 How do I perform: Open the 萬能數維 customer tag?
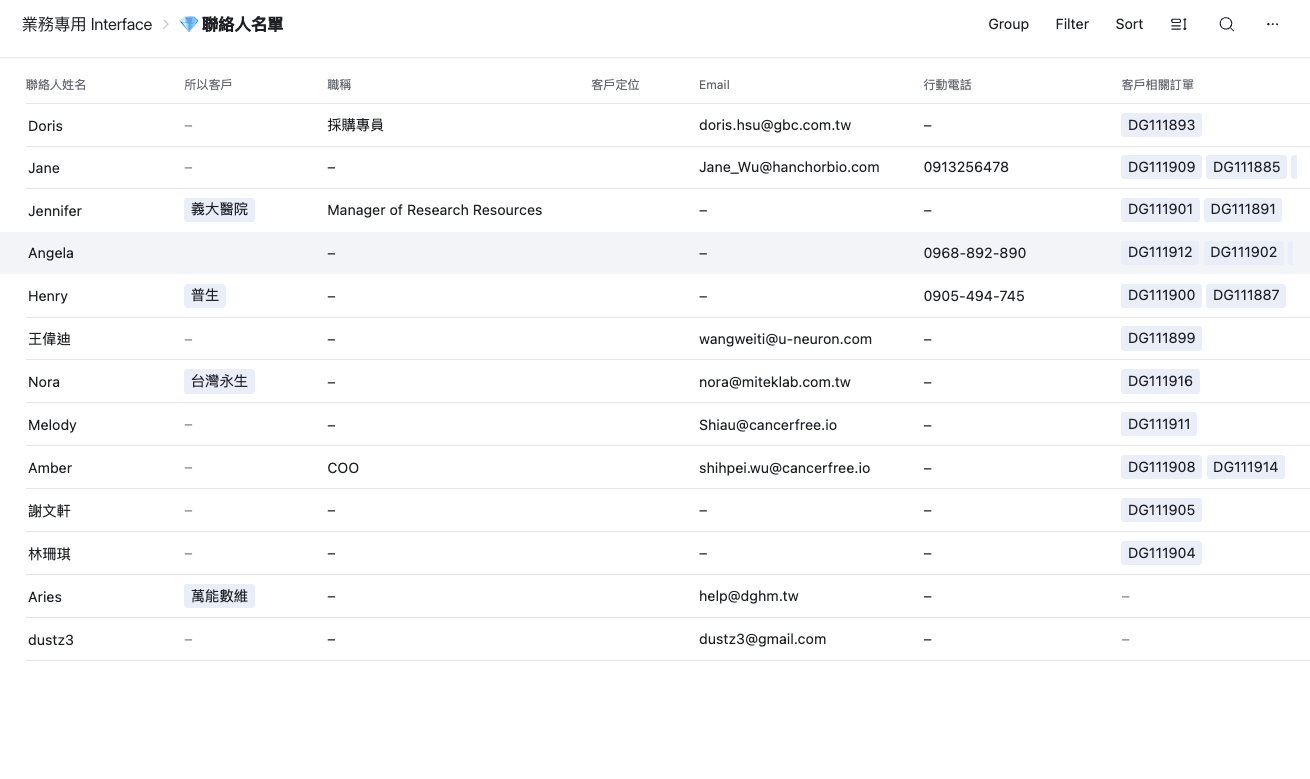[x=219, y=597]
